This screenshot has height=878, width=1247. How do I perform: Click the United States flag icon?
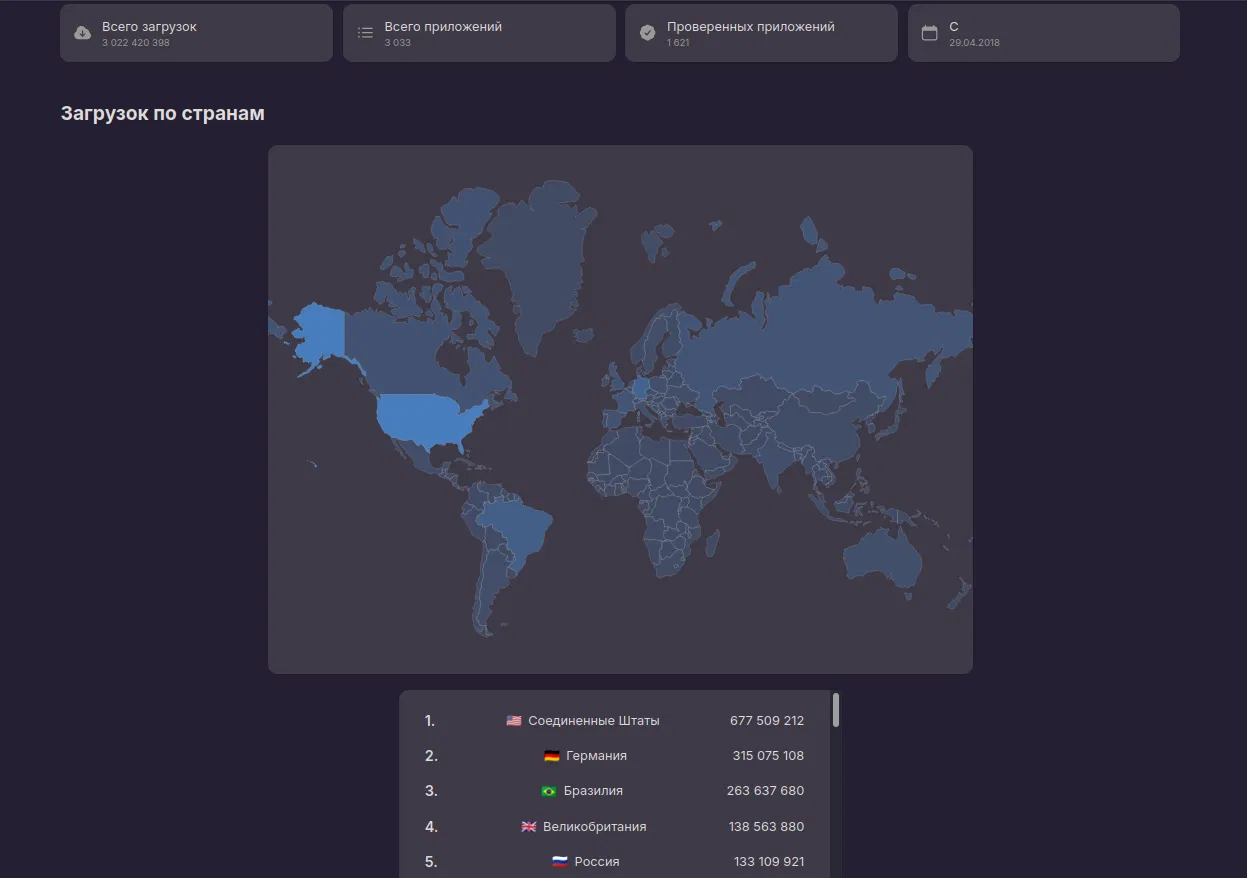pyautogui.click(x=514, y=720)
